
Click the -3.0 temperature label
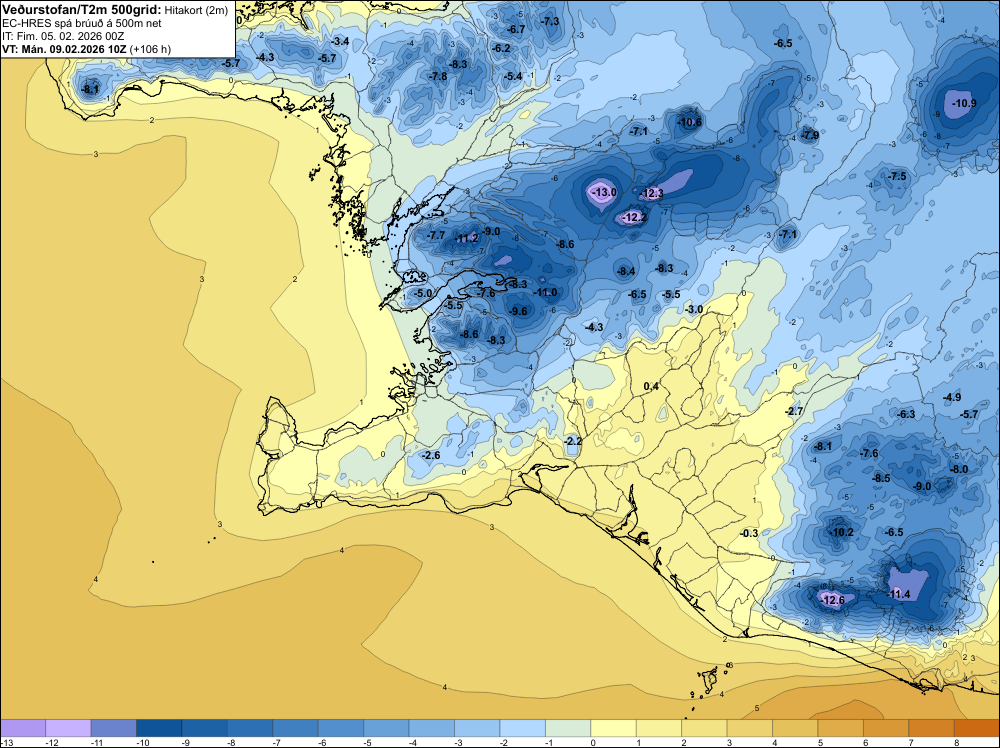[x=694, y=309]
